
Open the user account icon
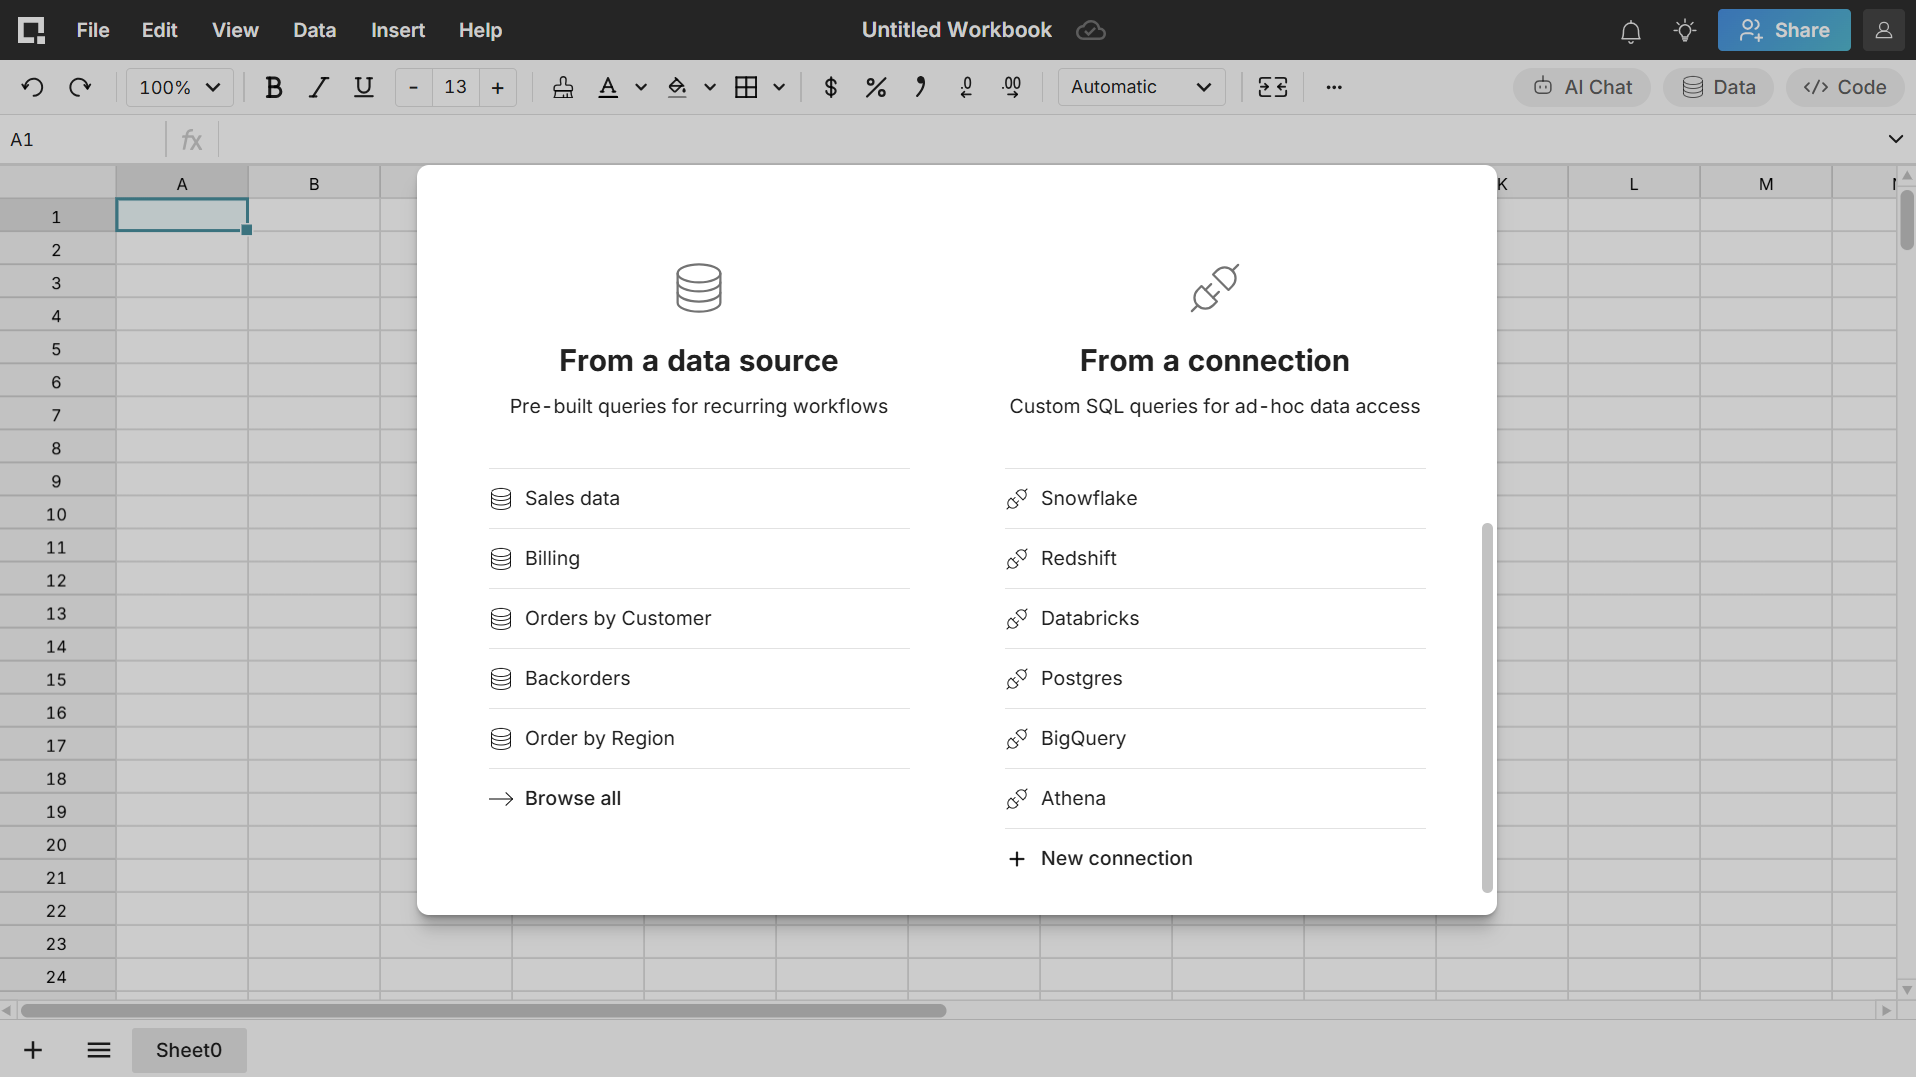click(x=1884, y=30)
